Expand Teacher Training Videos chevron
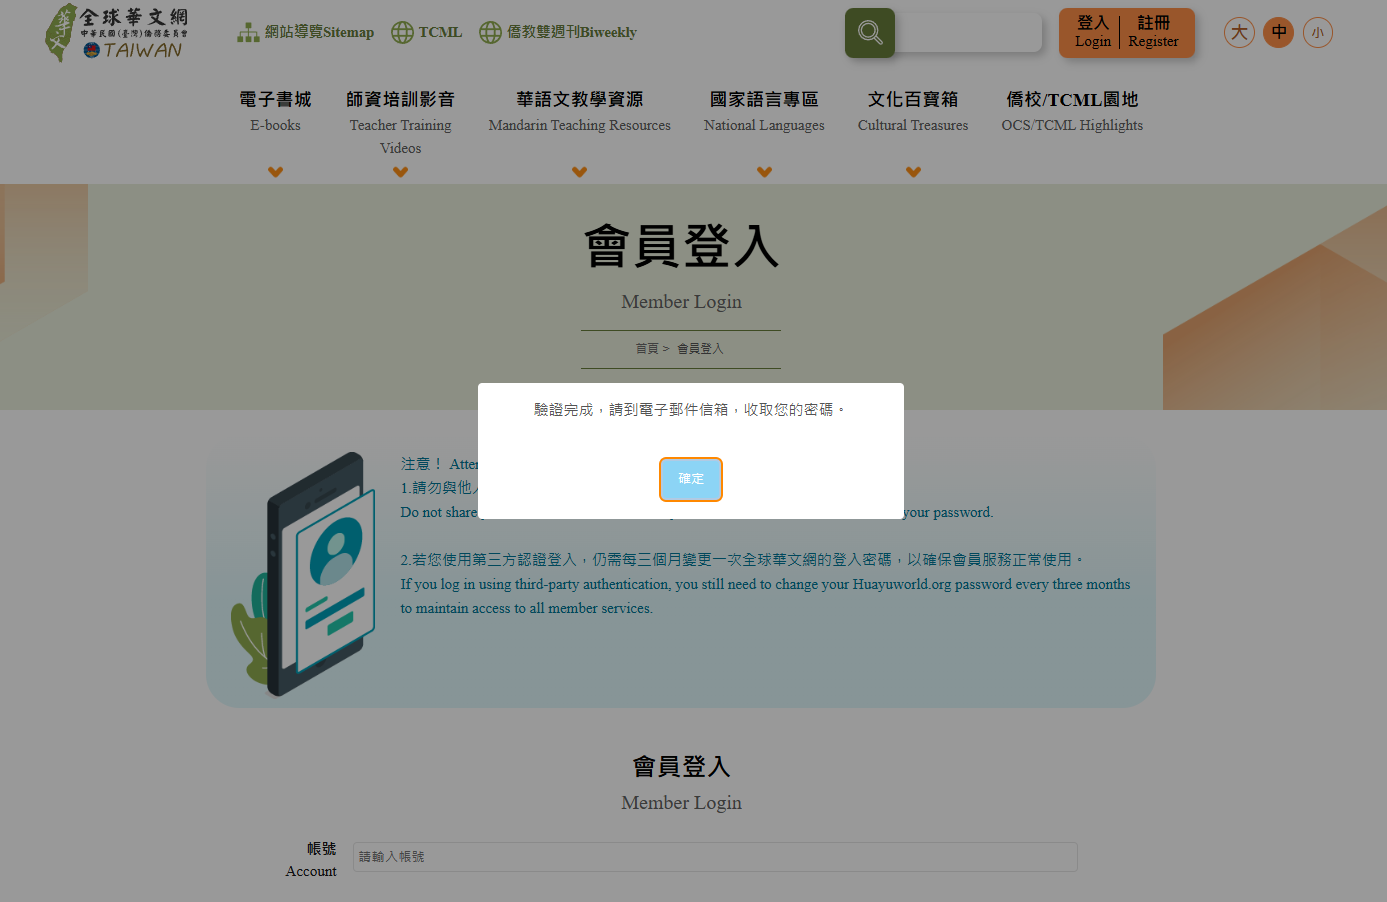The width and height of the screenshot is (1387, 902). (x=400, y=172)
